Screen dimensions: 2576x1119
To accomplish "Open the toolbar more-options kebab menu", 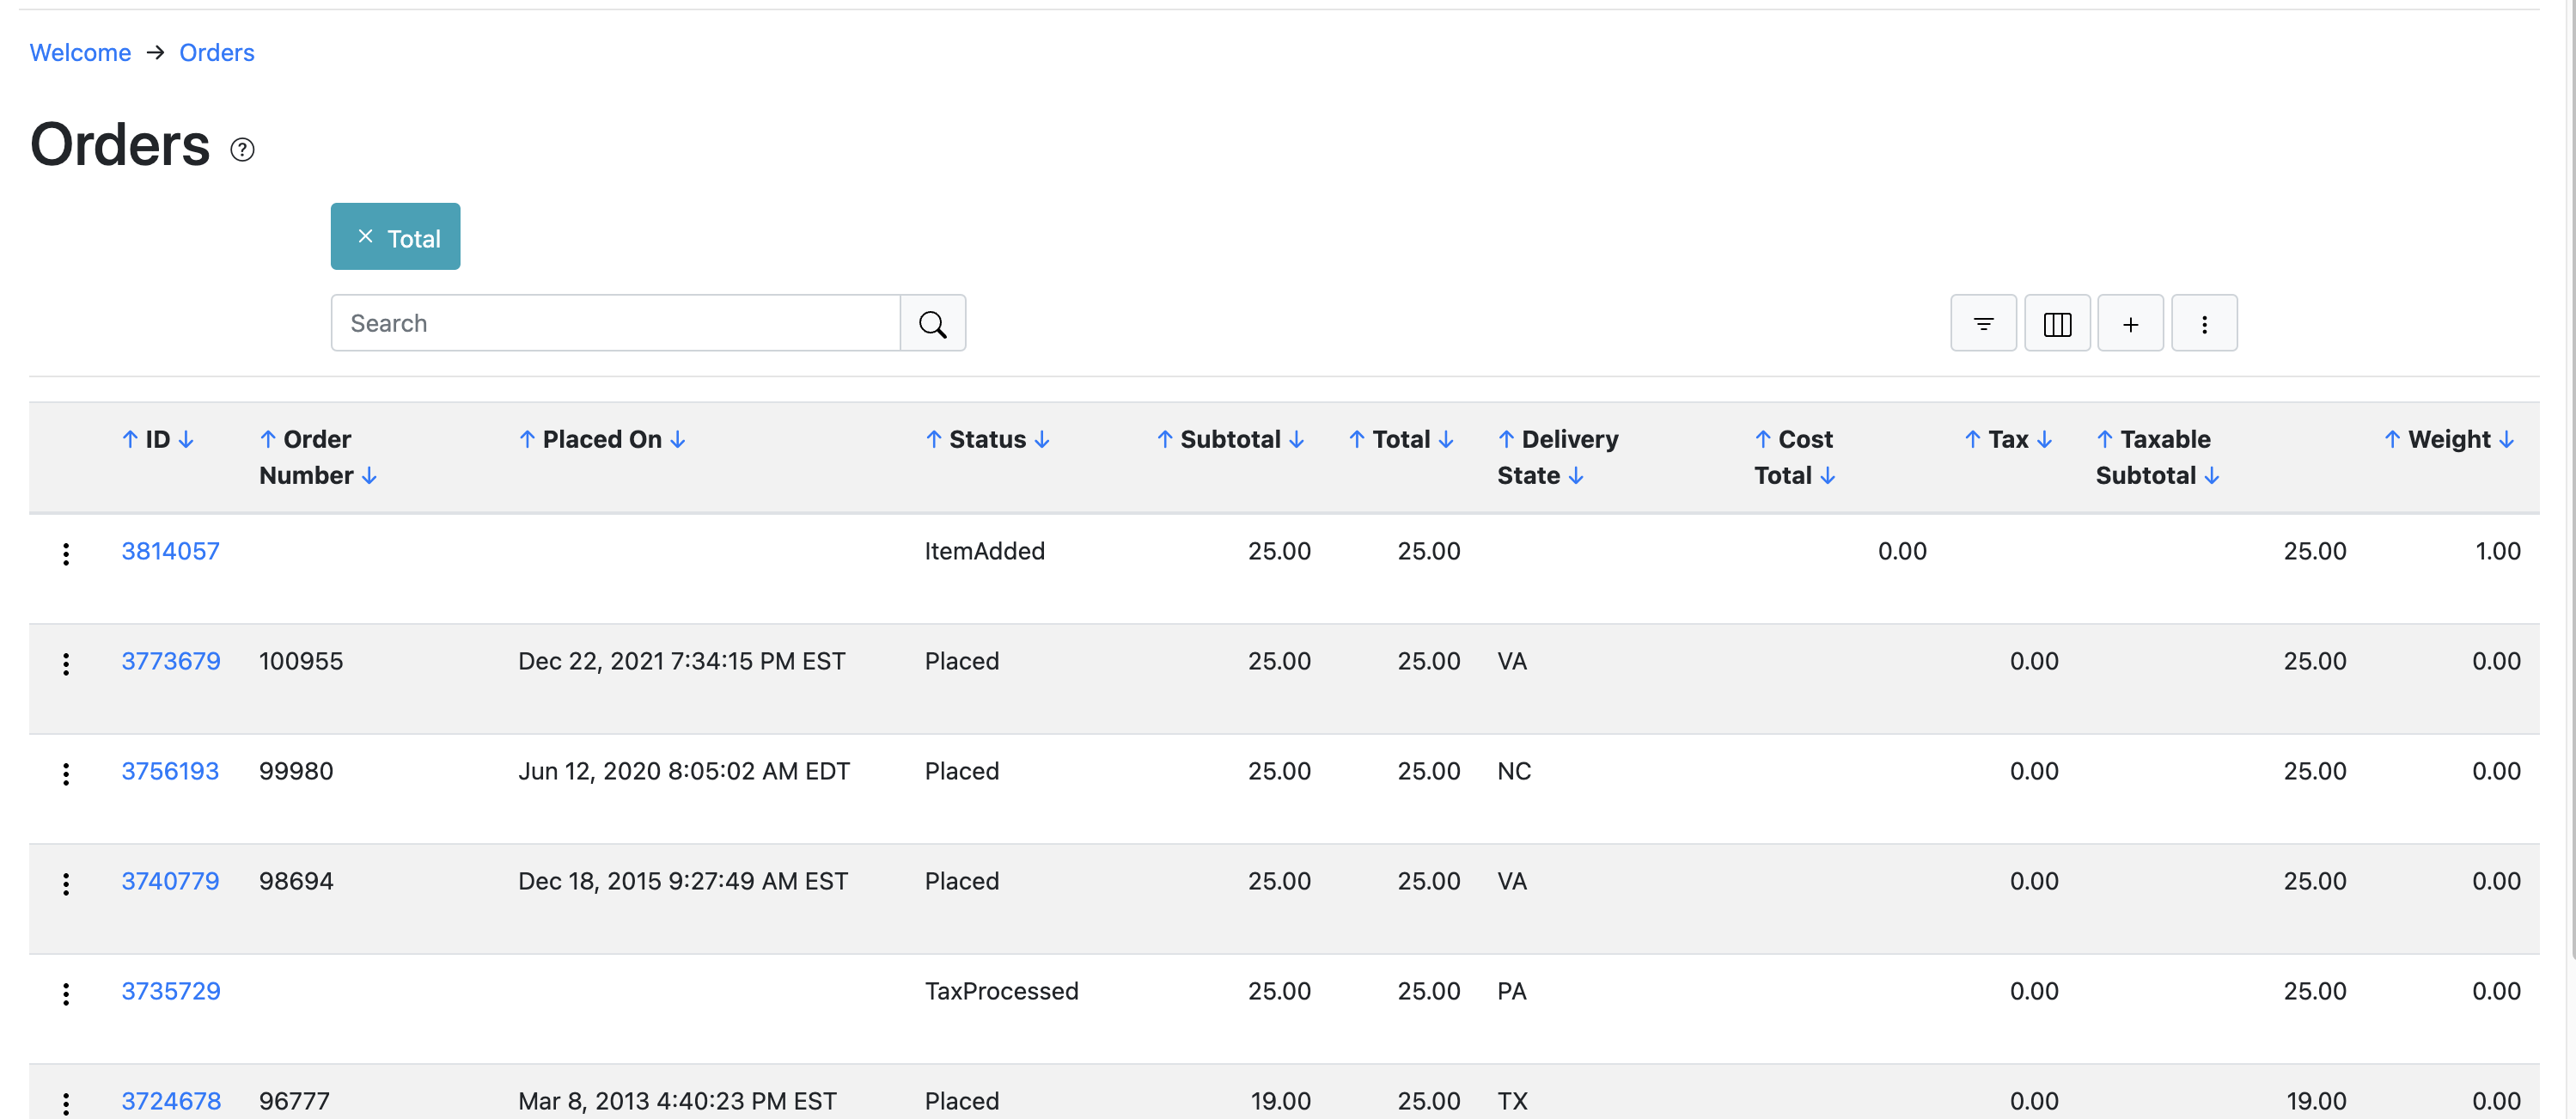I will pos(2204,323).
